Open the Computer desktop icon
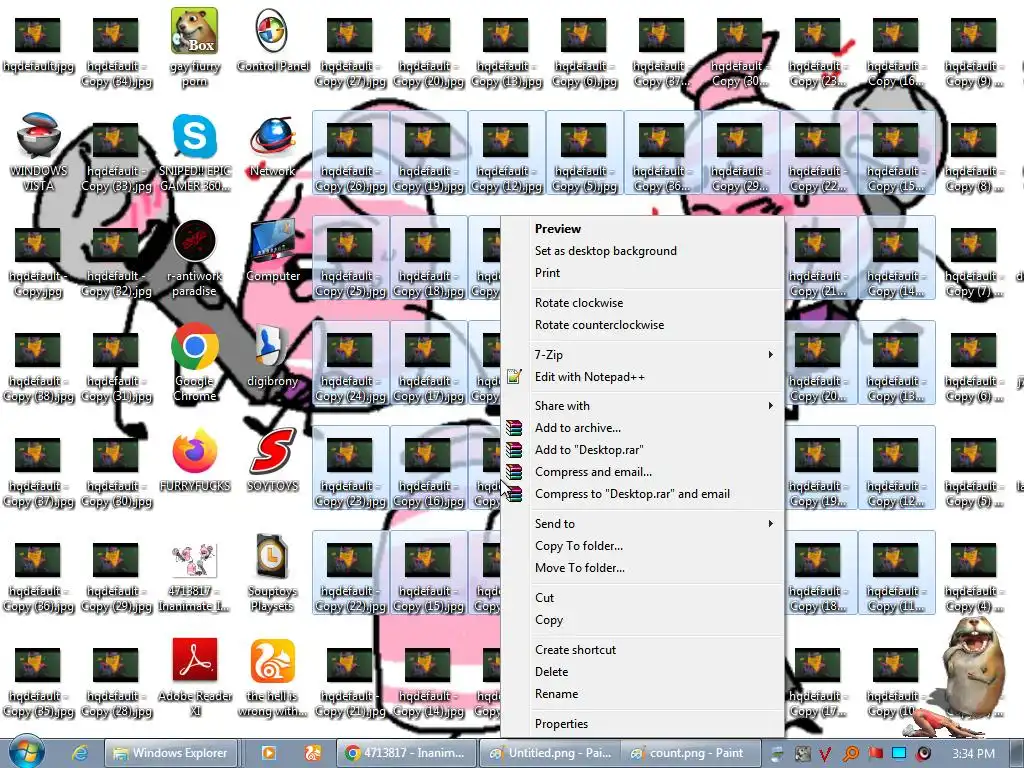The width and height of the screenshot is (1024, 768). tap(272, 251)
